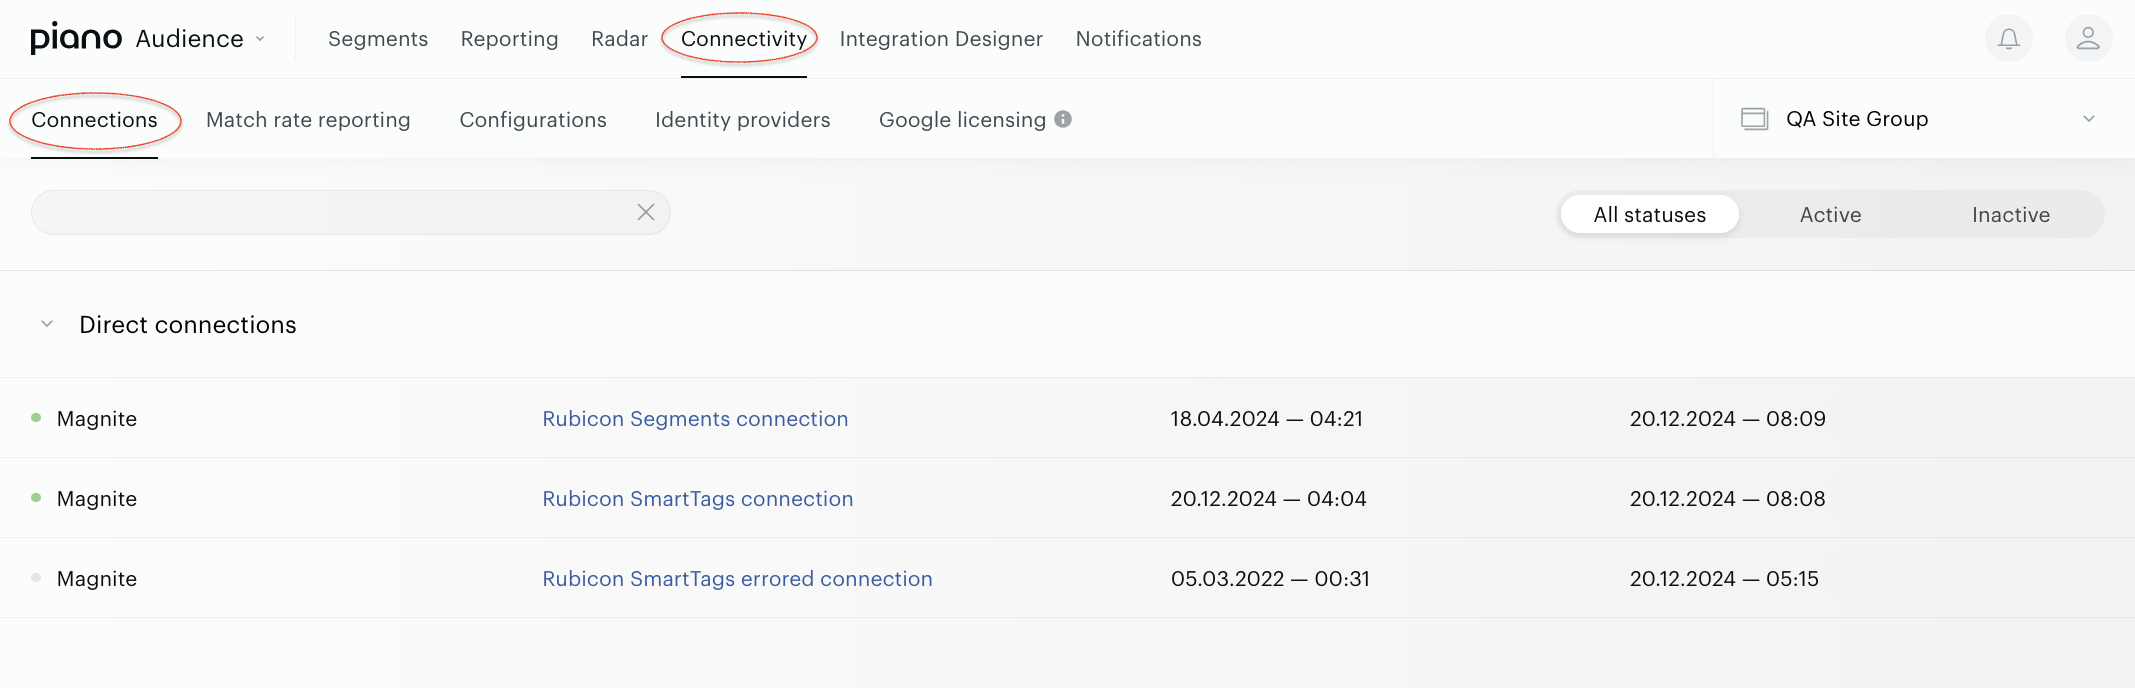Open the user profile avatar icon
This screenshot has width=2135, height=688.
tap(2088, 39)
